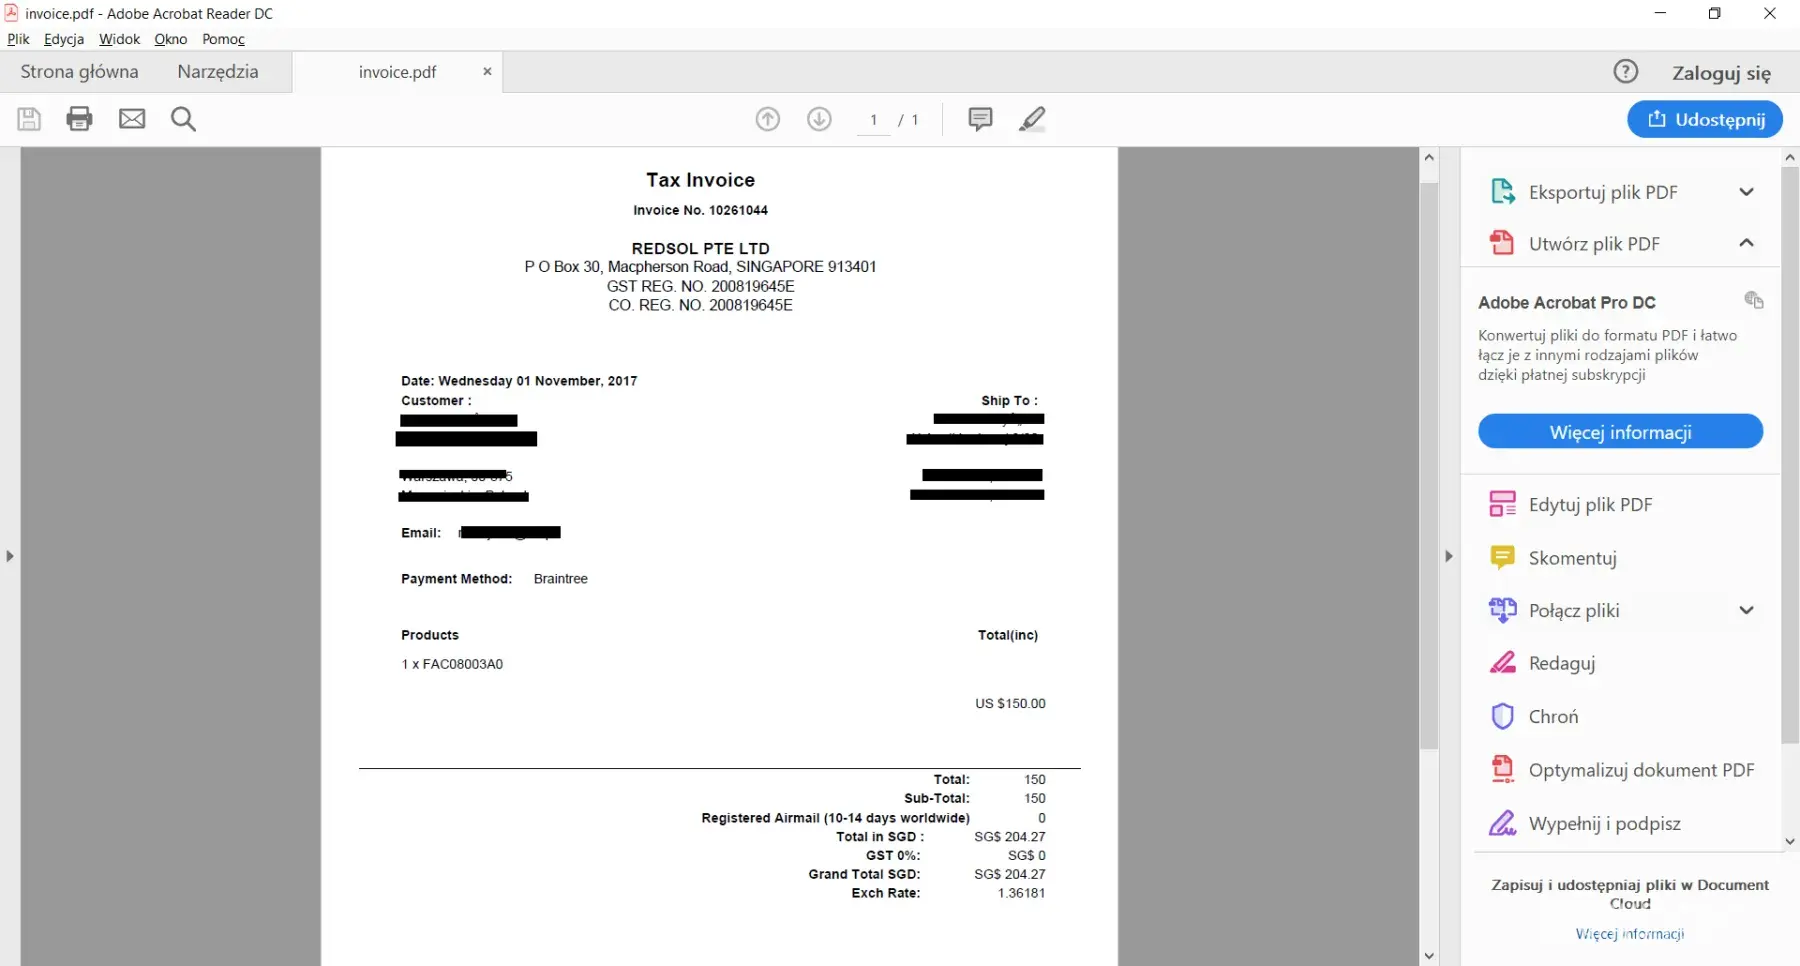This screenshot has height=966, width=1800.
Task: Select the invoice.pdf document tab
Action: point(397,72)
